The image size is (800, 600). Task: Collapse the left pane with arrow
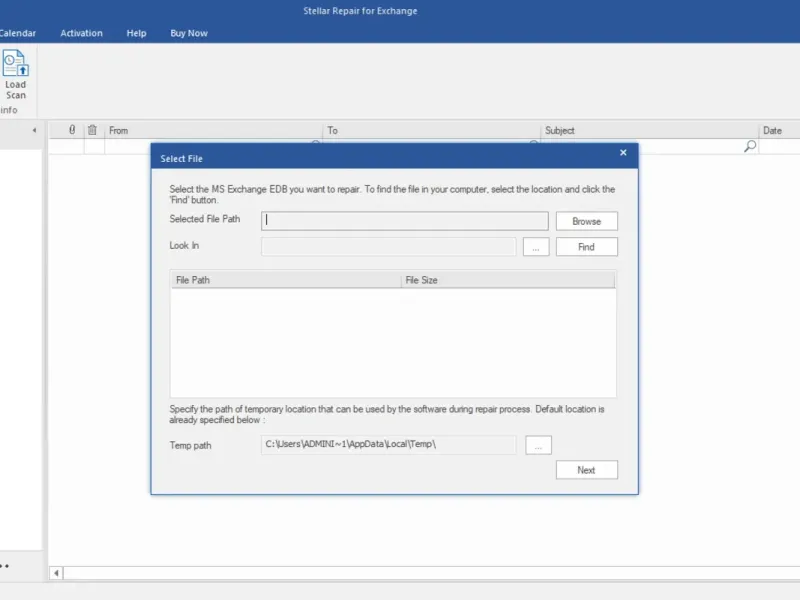(34, 130)
